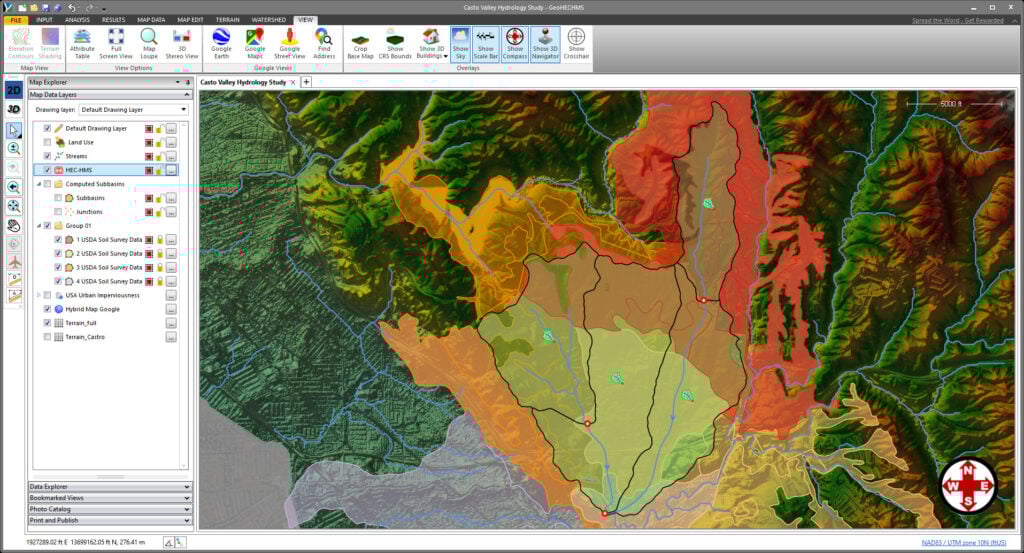Click the Find Address icon

[324, 44]
